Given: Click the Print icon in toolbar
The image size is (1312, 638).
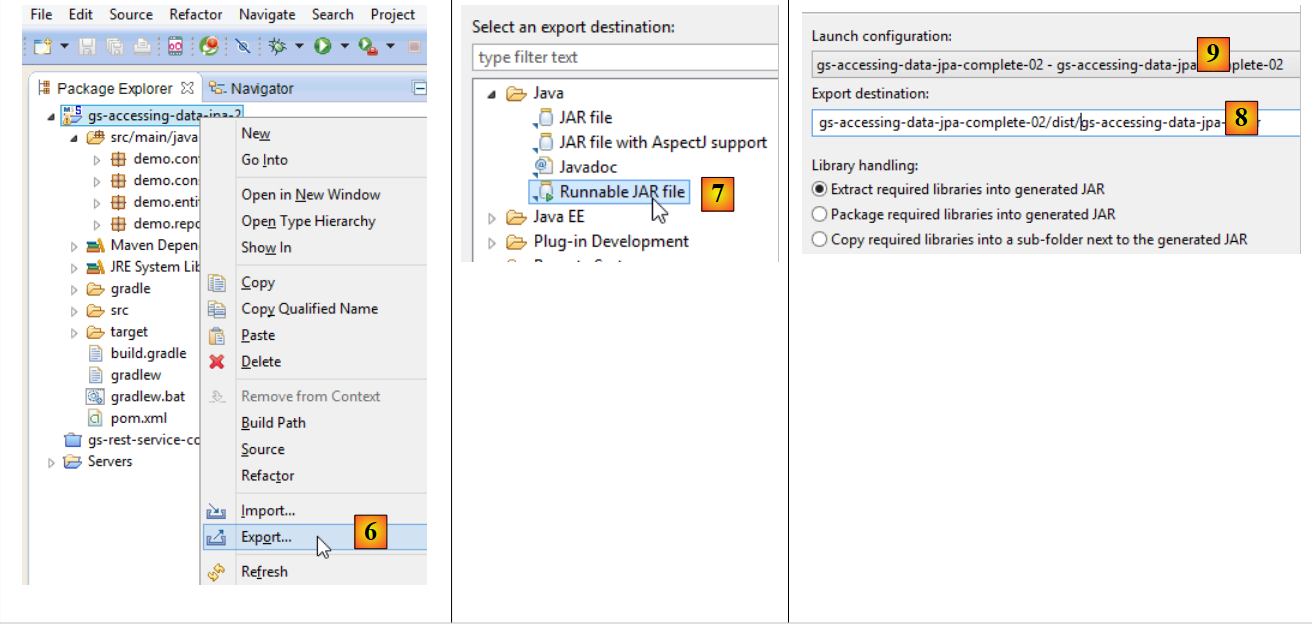Looking at the screenshot, I should (143, 46).
